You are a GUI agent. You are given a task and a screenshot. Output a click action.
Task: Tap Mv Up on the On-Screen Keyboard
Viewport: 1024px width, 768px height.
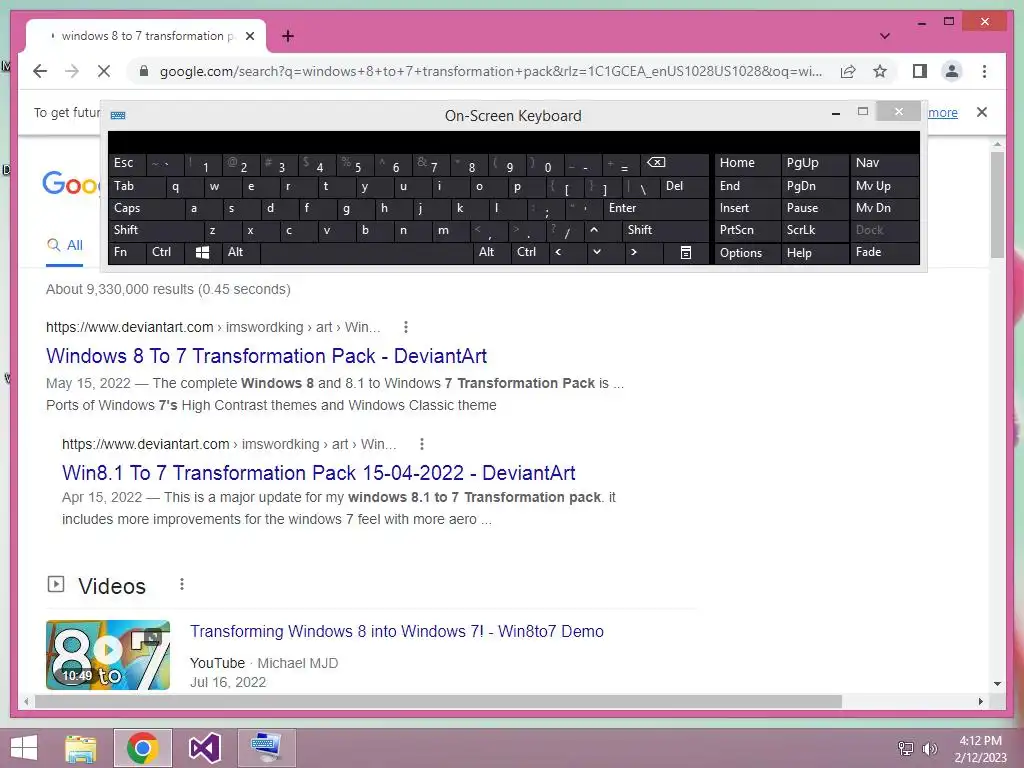884,186
